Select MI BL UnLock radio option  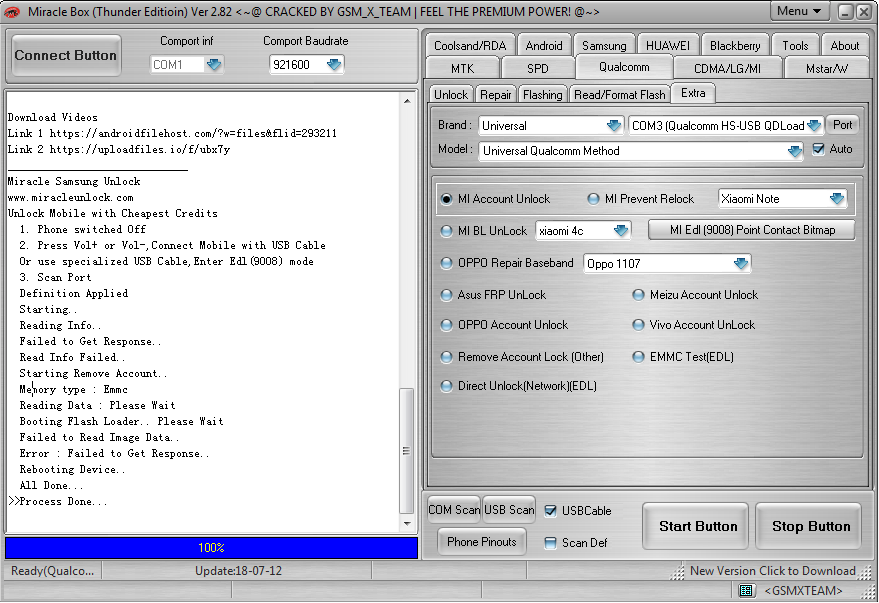click(x=446, y=231)
